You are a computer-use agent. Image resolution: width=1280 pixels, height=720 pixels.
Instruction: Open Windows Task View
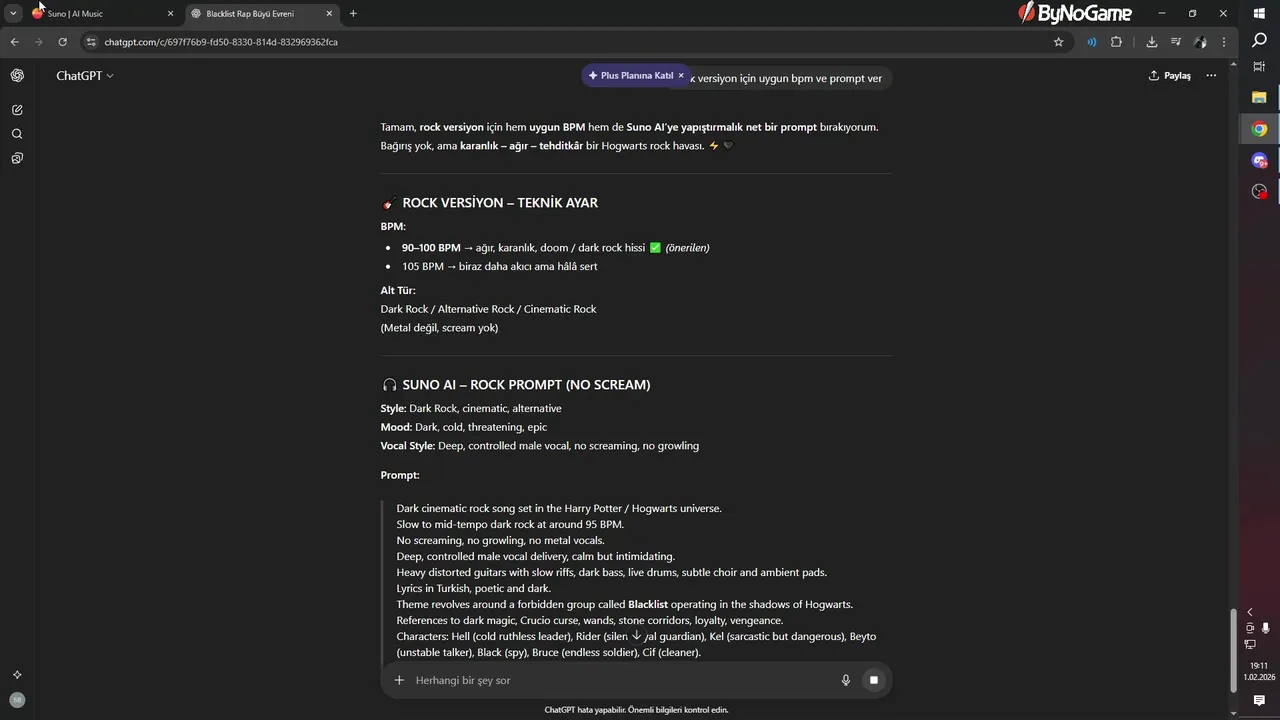click(1259, 66)
